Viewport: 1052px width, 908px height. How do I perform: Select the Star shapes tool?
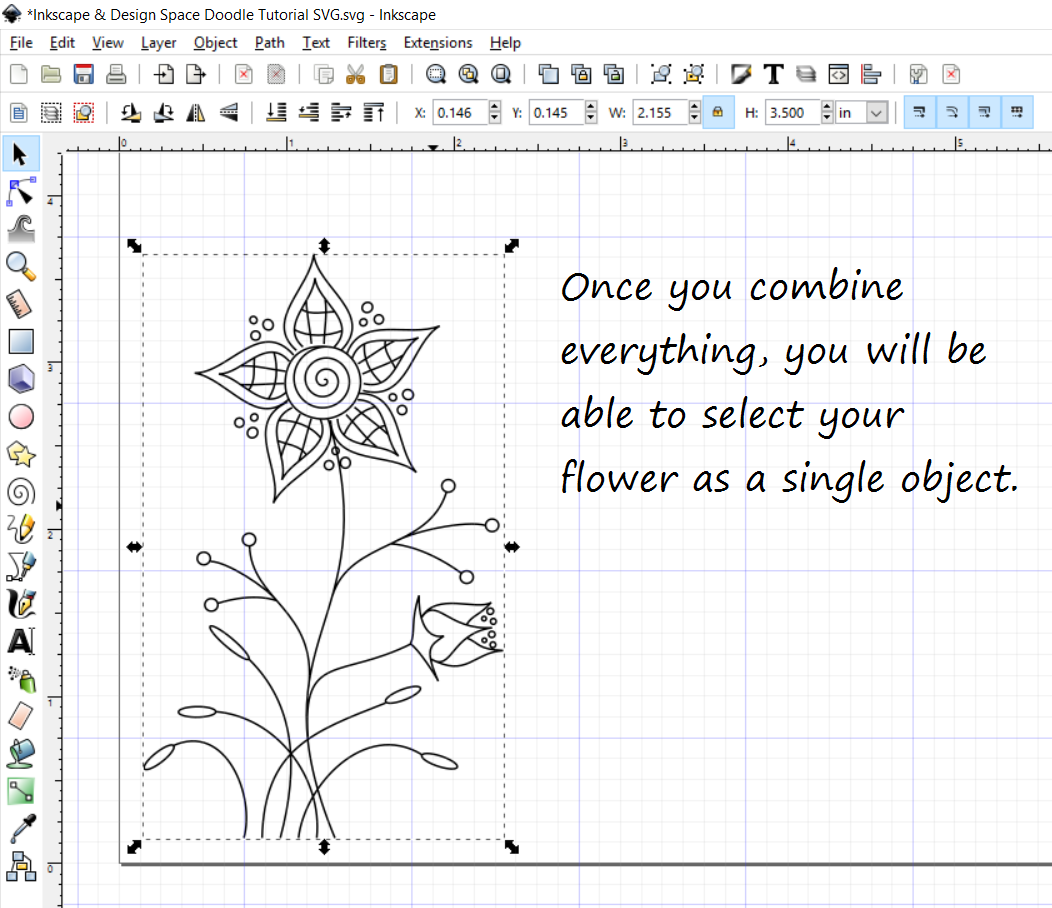coord(21,454)
